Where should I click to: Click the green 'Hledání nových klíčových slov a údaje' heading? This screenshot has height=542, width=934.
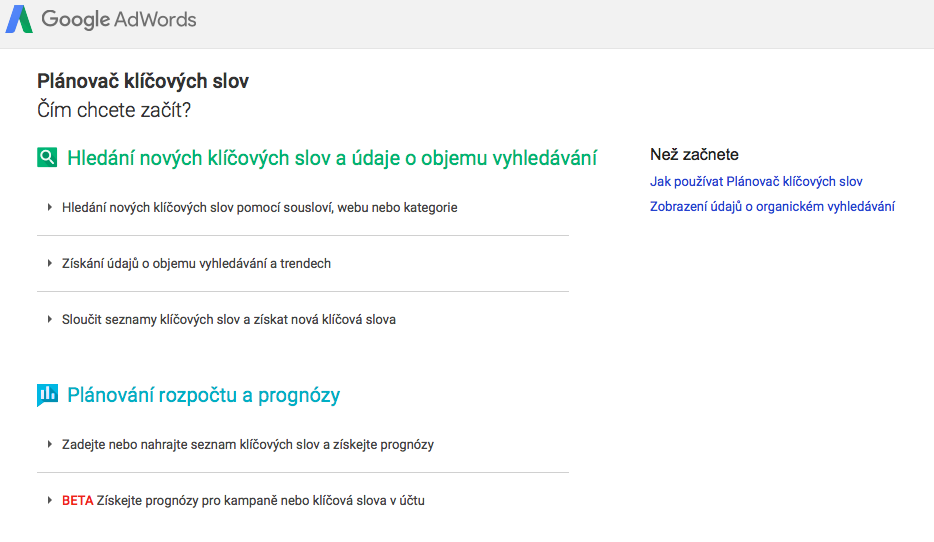[332, 158]
